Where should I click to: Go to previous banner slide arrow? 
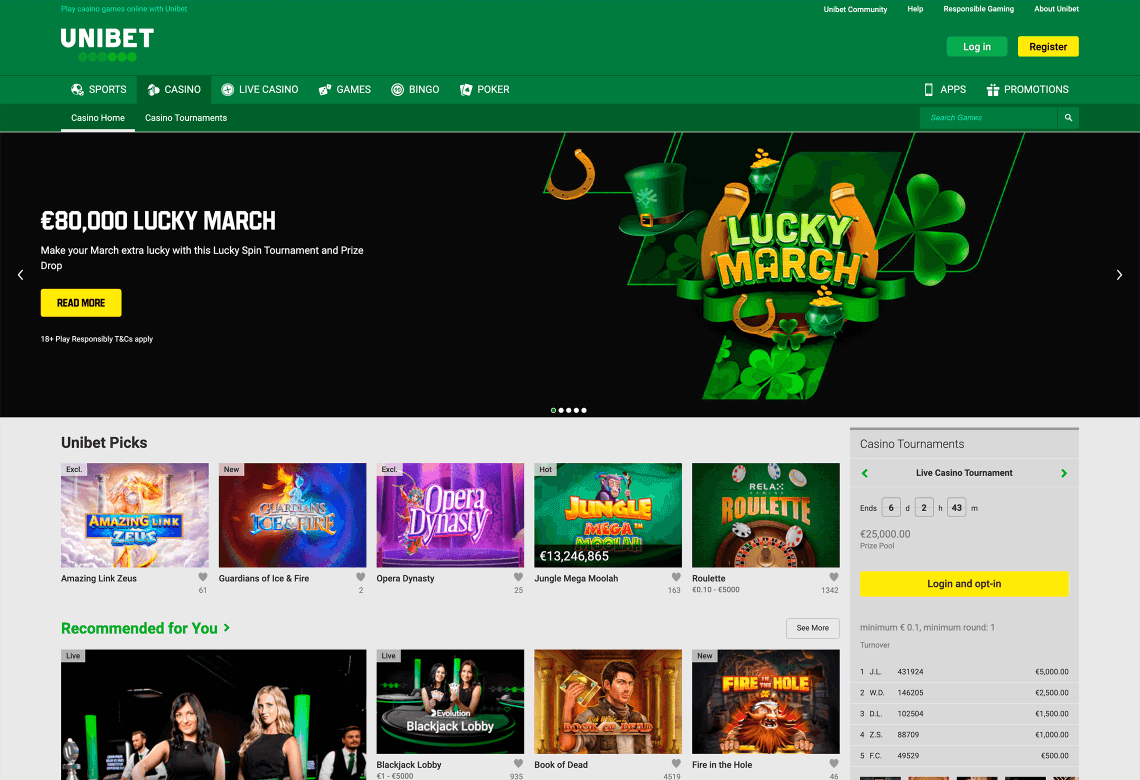click(x=20, y=275)
